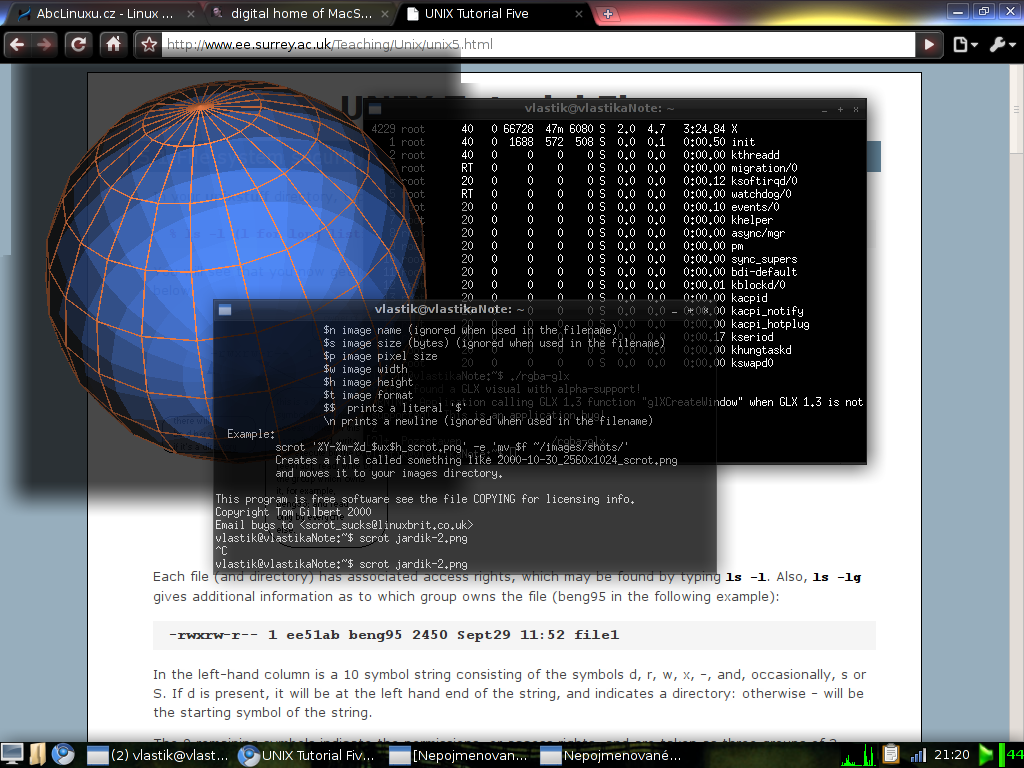1024x768 pixels.
Task: Open the file manager taskbar icon
Action: point(38,754)
